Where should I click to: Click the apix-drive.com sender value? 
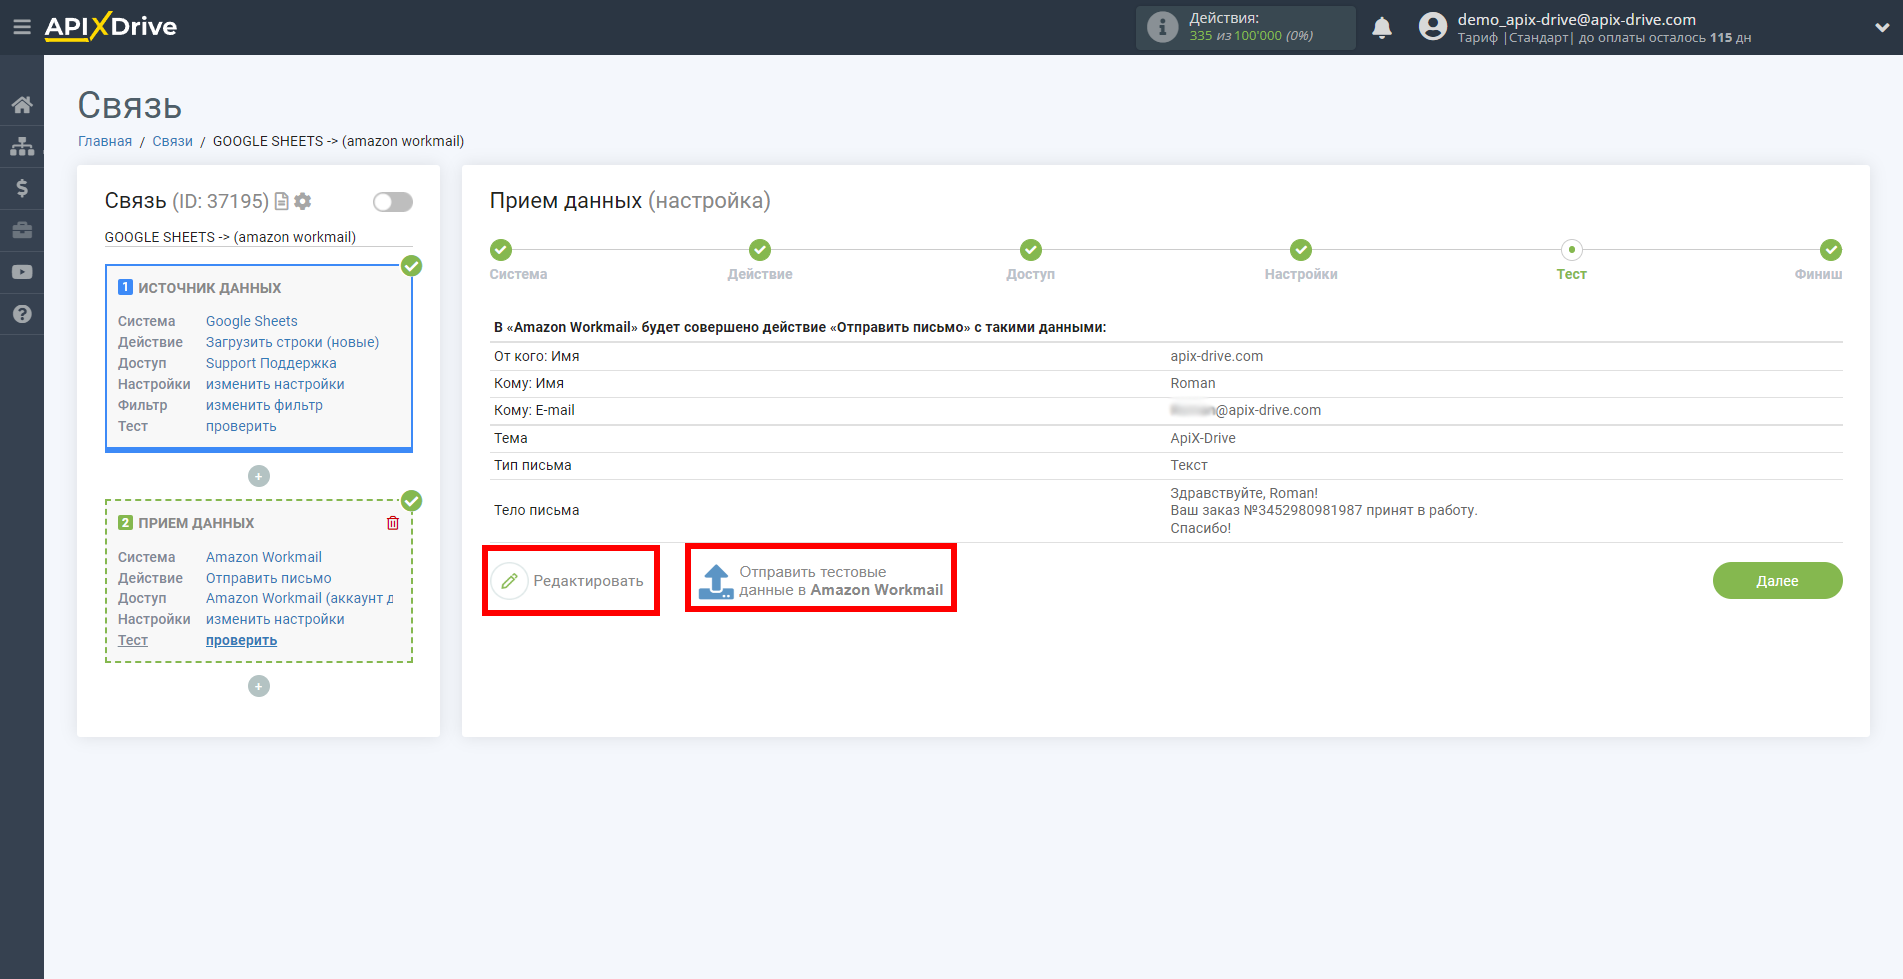1216,356
